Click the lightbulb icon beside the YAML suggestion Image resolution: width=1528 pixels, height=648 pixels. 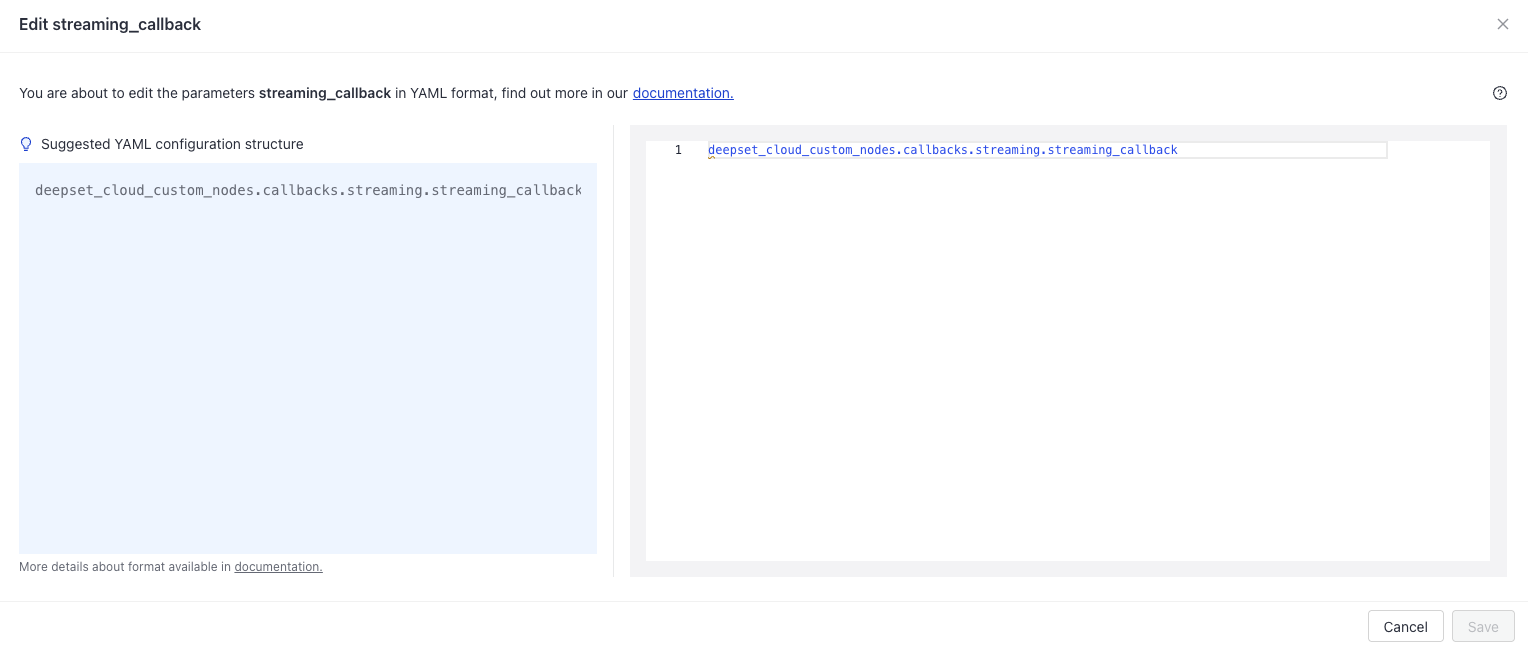(26, 144)
